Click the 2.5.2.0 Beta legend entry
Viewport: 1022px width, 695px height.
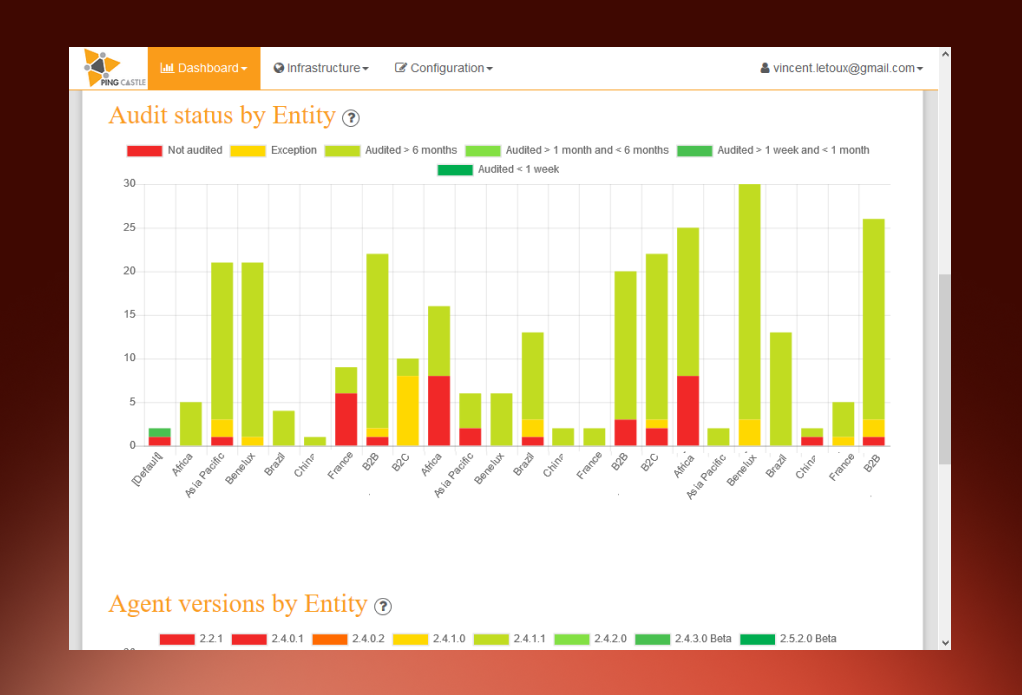[789, 639]
